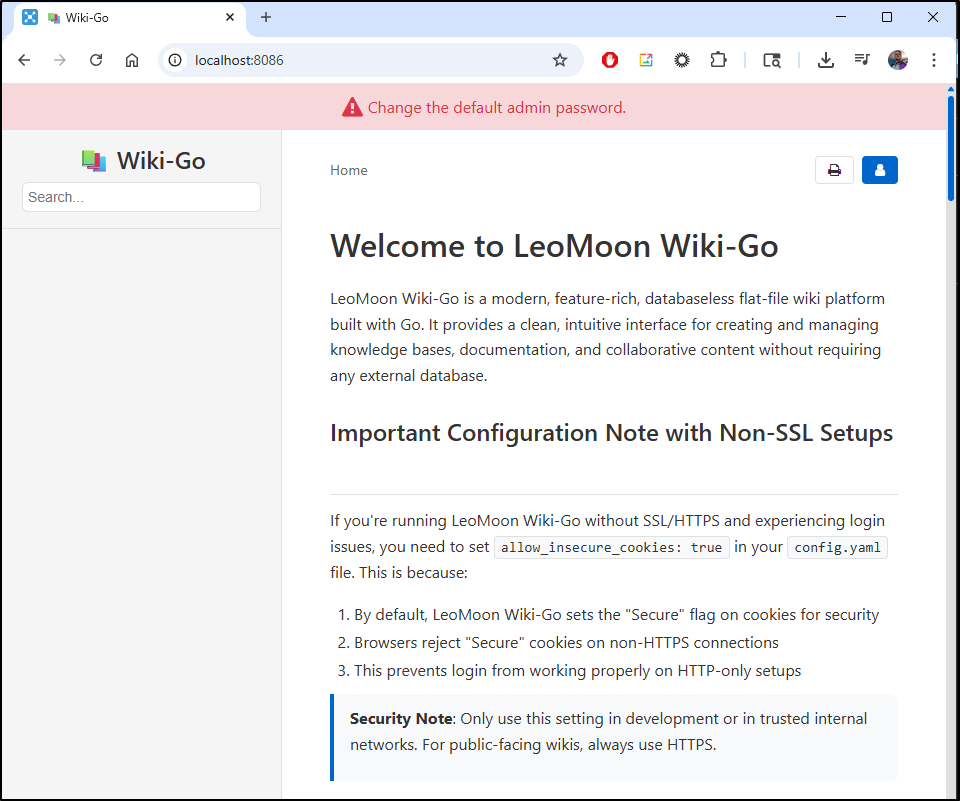
Task: Click the Wiki-Go sidebar title
Action: pos(161,161)
